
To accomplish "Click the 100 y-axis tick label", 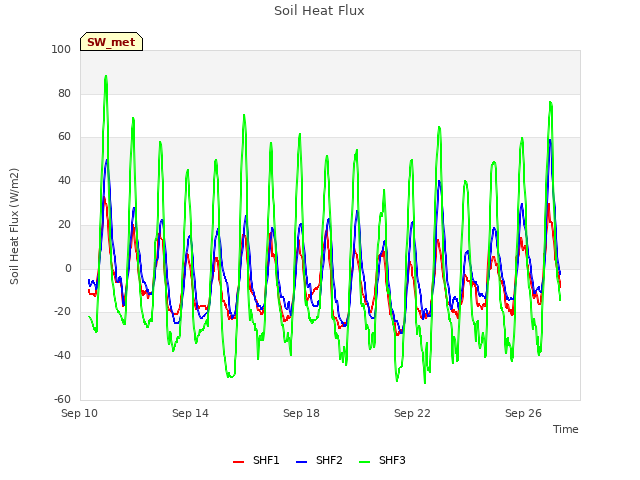I will coord(61,49).
